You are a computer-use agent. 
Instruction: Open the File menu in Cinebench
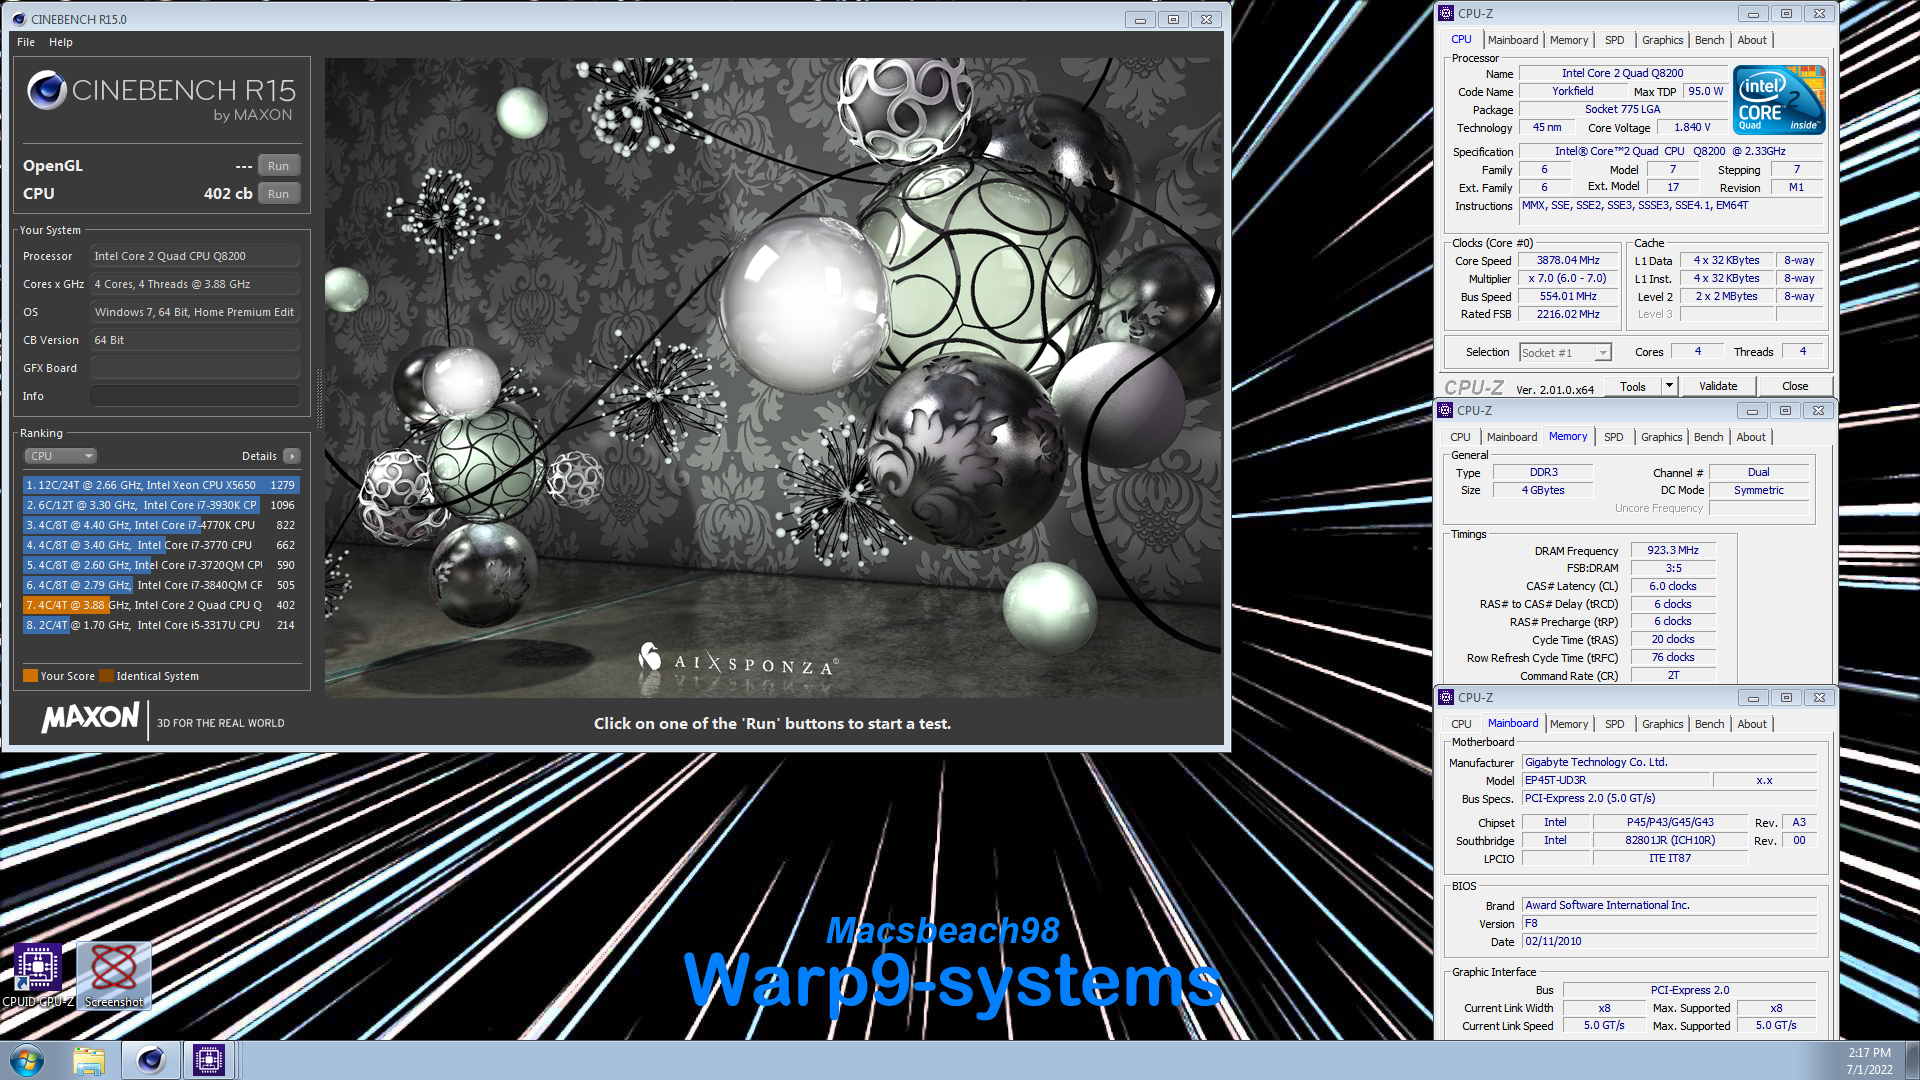pyautogui.click(x=26, y=42)
